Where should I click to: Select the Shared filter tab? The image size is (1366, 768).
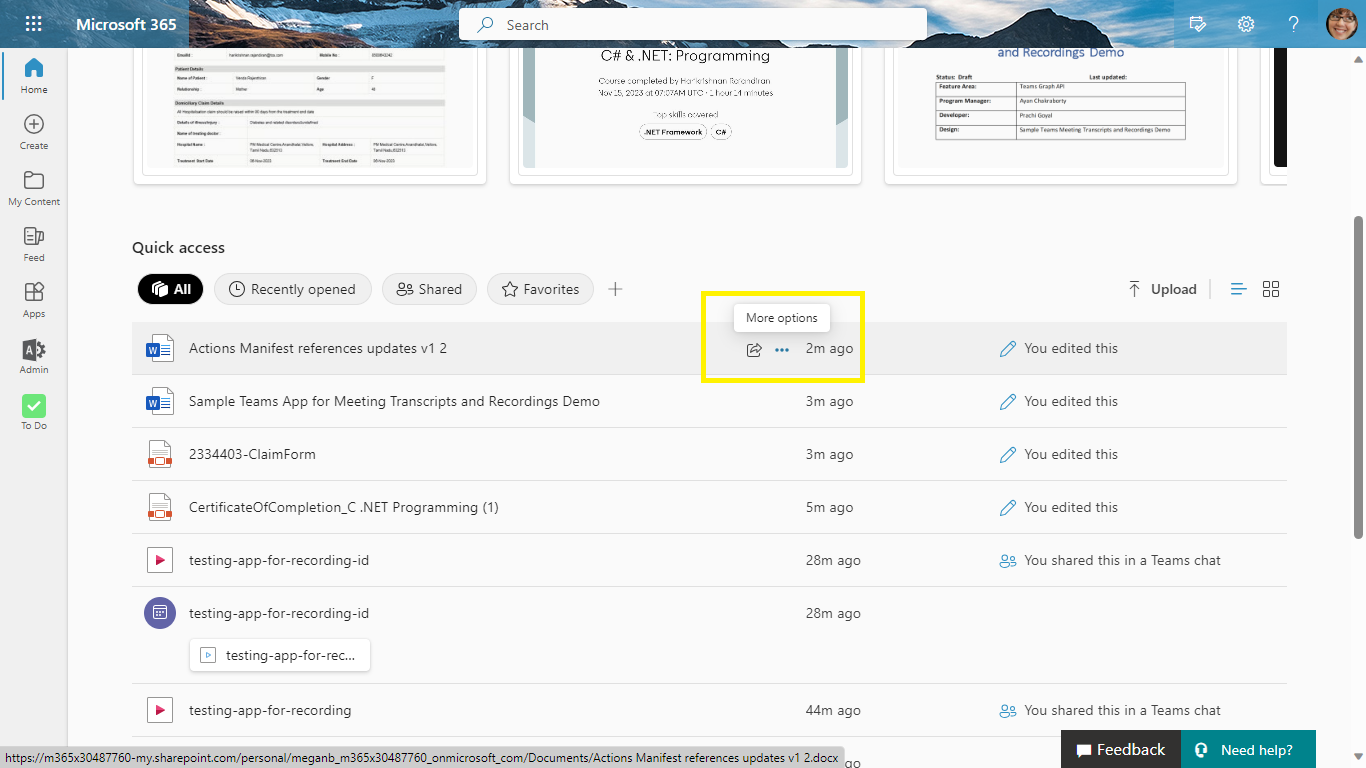(429, 289)
